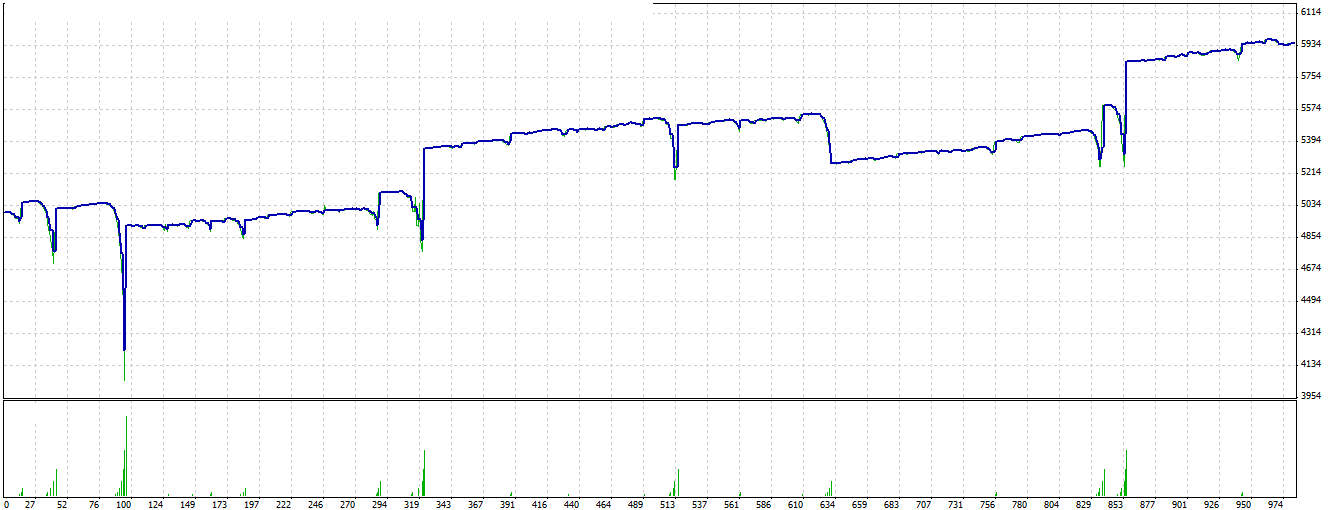Click the 149 label on the bottom axis
1329x510 pixels.
(188, 504)
